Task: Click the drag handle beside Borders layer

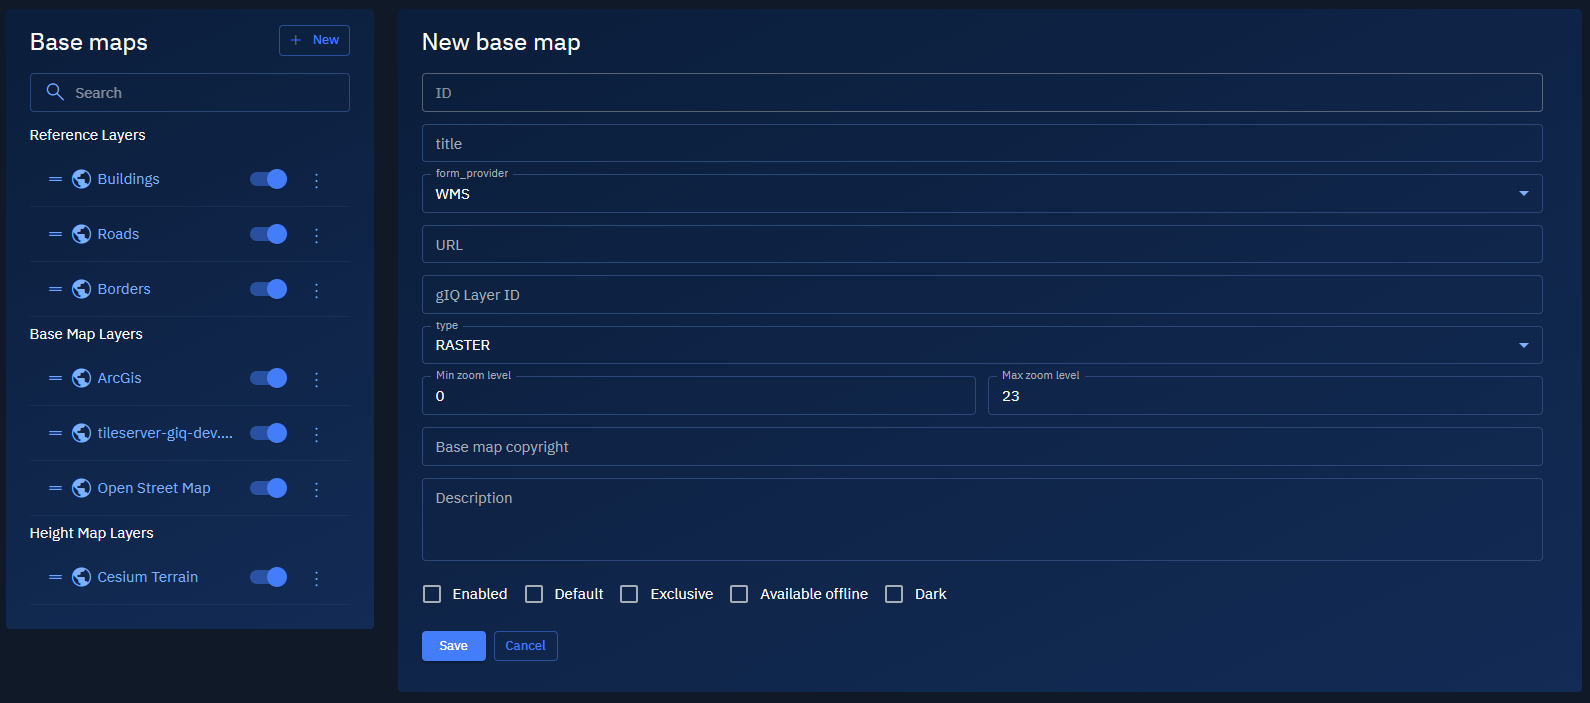Action: pos(55,289)
